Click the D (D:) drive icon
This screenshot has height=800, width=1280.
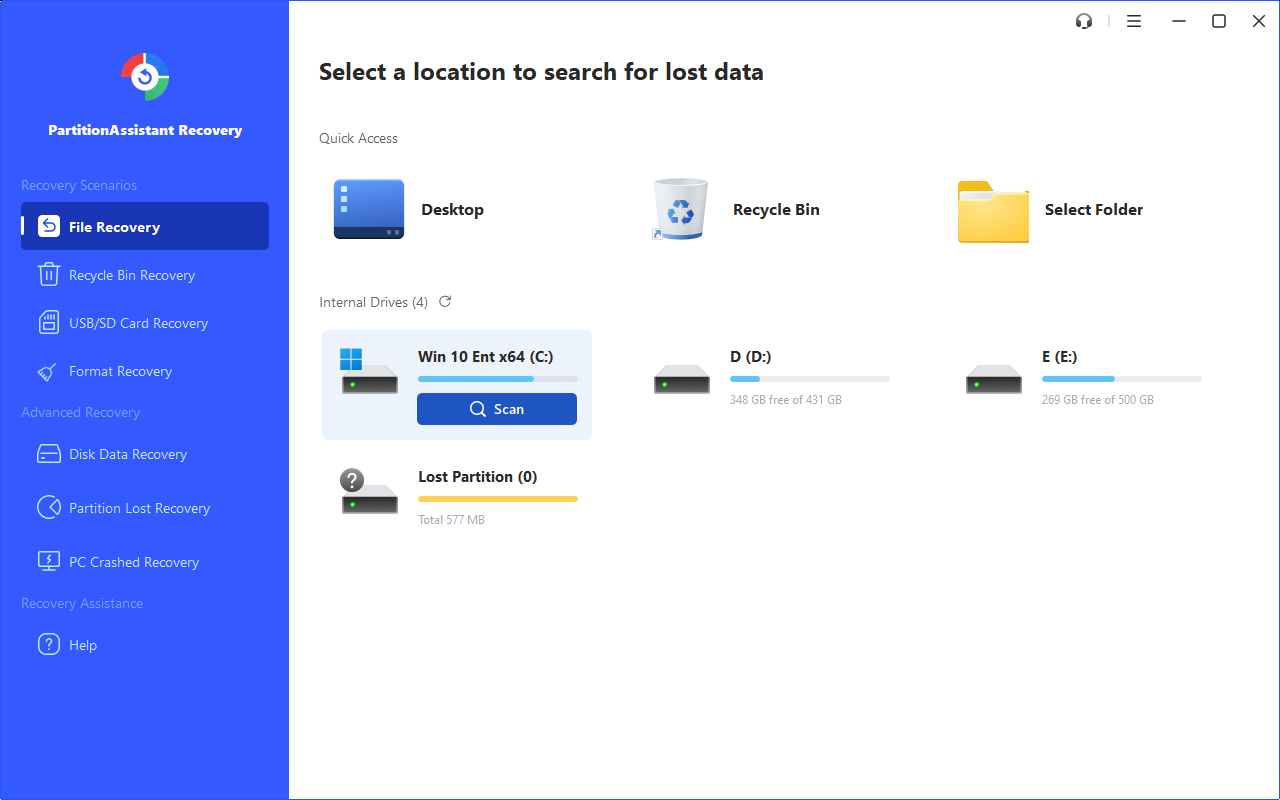pos(682,379)
